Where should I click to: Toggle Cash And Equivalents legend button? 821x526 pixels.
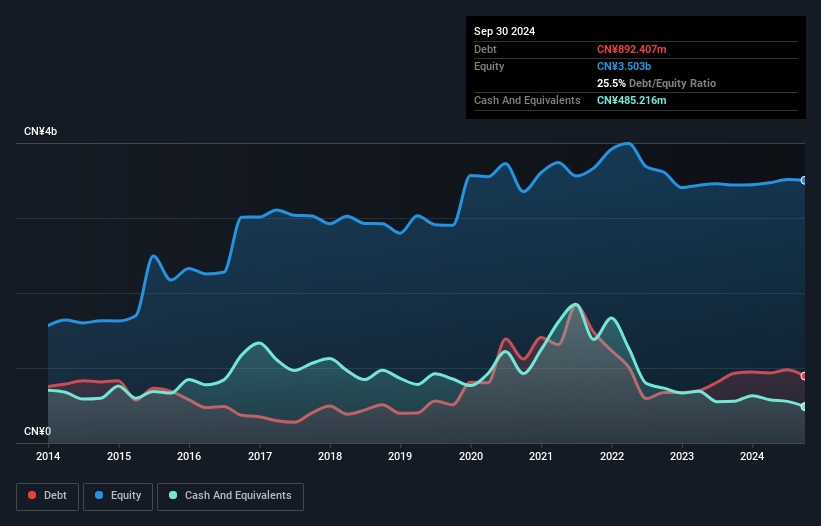[x=230, y=496]
